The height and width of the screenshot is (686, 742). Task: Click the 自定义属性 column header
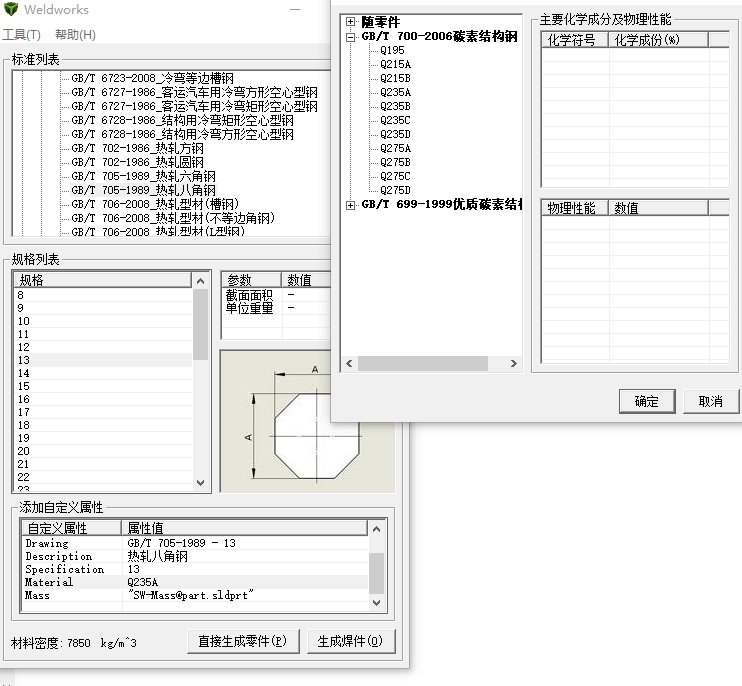tap(71, 528)
